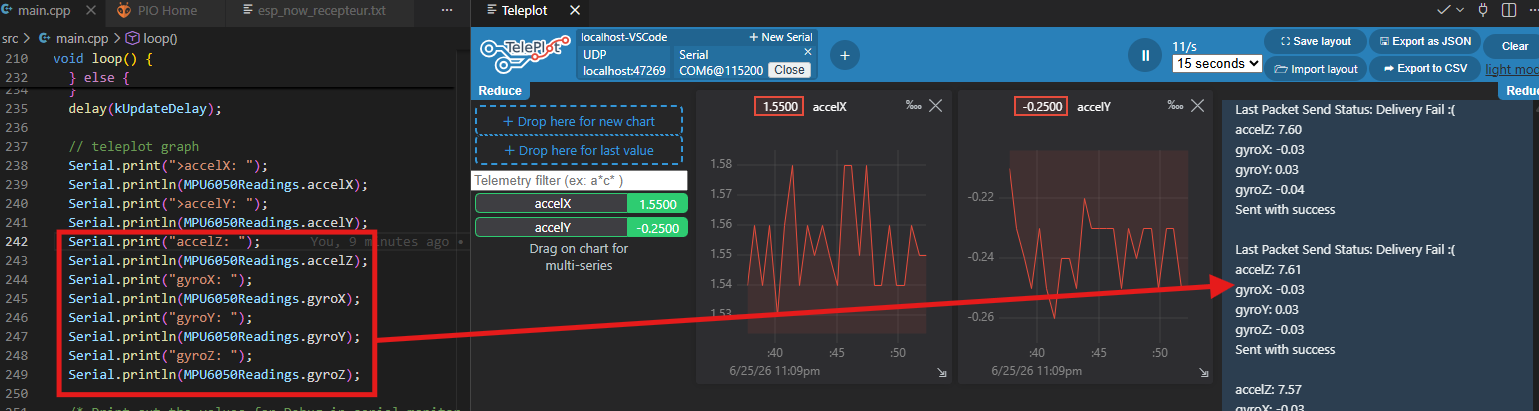The width and height of the screenshot is (1539, 411).
Task: Expand the dropdown arrow beside the checkmark
Action: click(x=1461, y=10)
